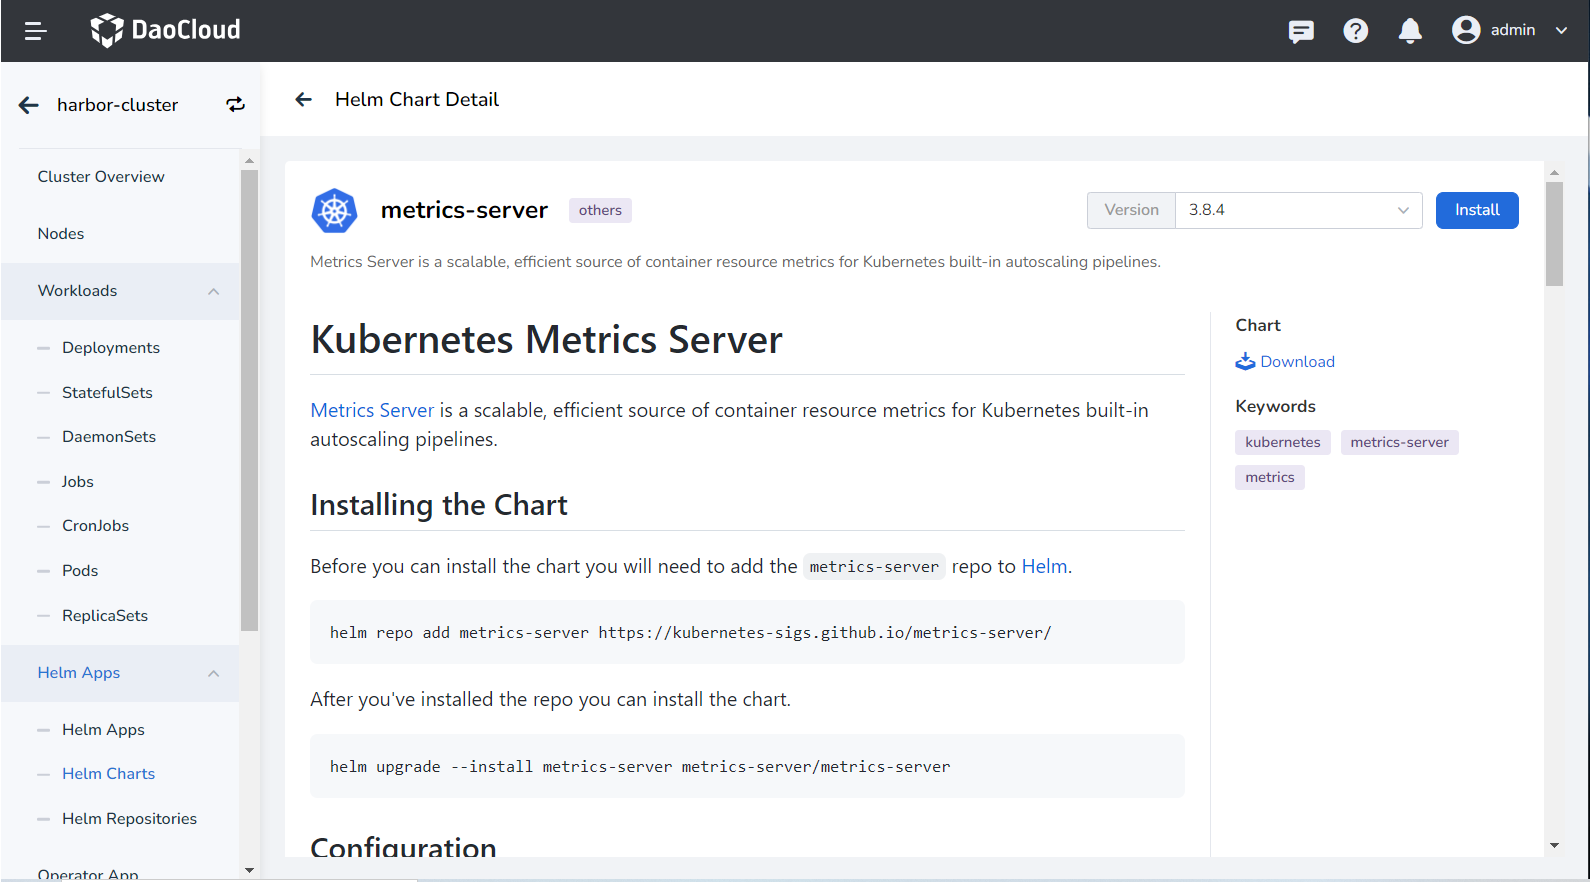1590x882 pixels.
Task: Click the main content vertical scrollbar
Action: pyautogui.click(x=1554, y=235)
